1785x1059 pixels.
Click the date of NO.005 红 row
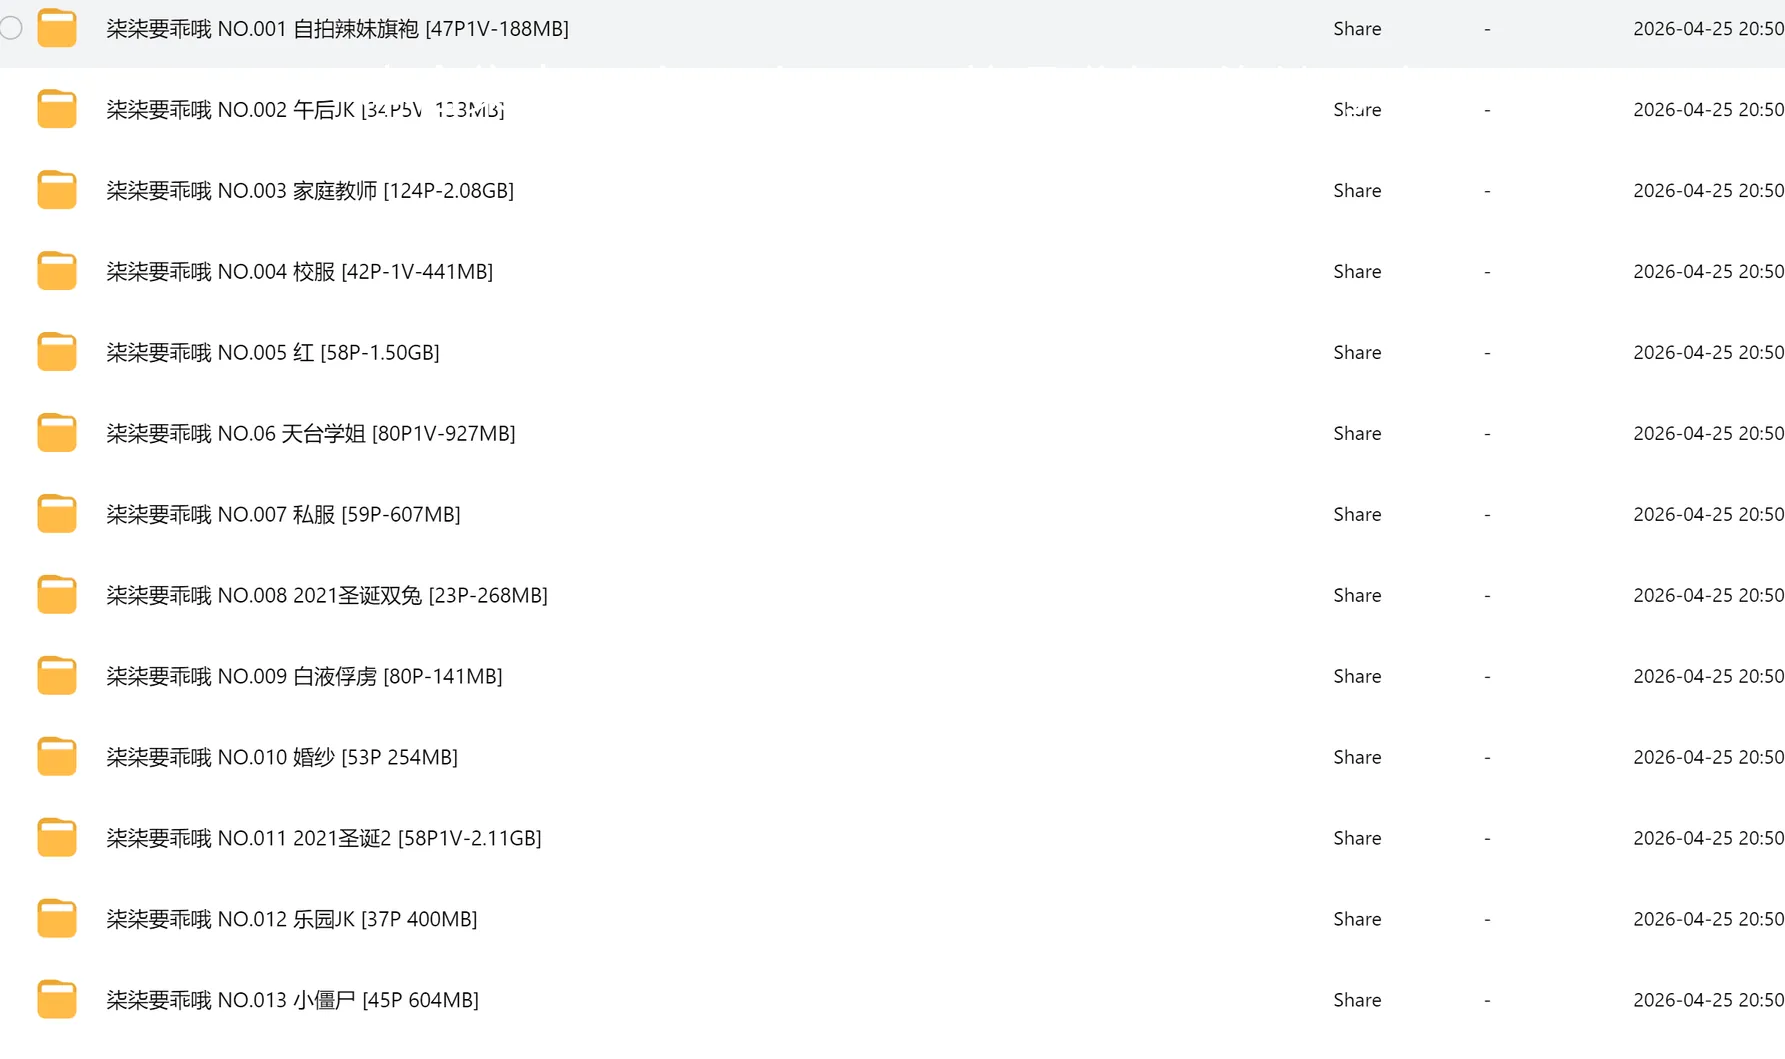pyautogui.click(x=1708, y=352)
